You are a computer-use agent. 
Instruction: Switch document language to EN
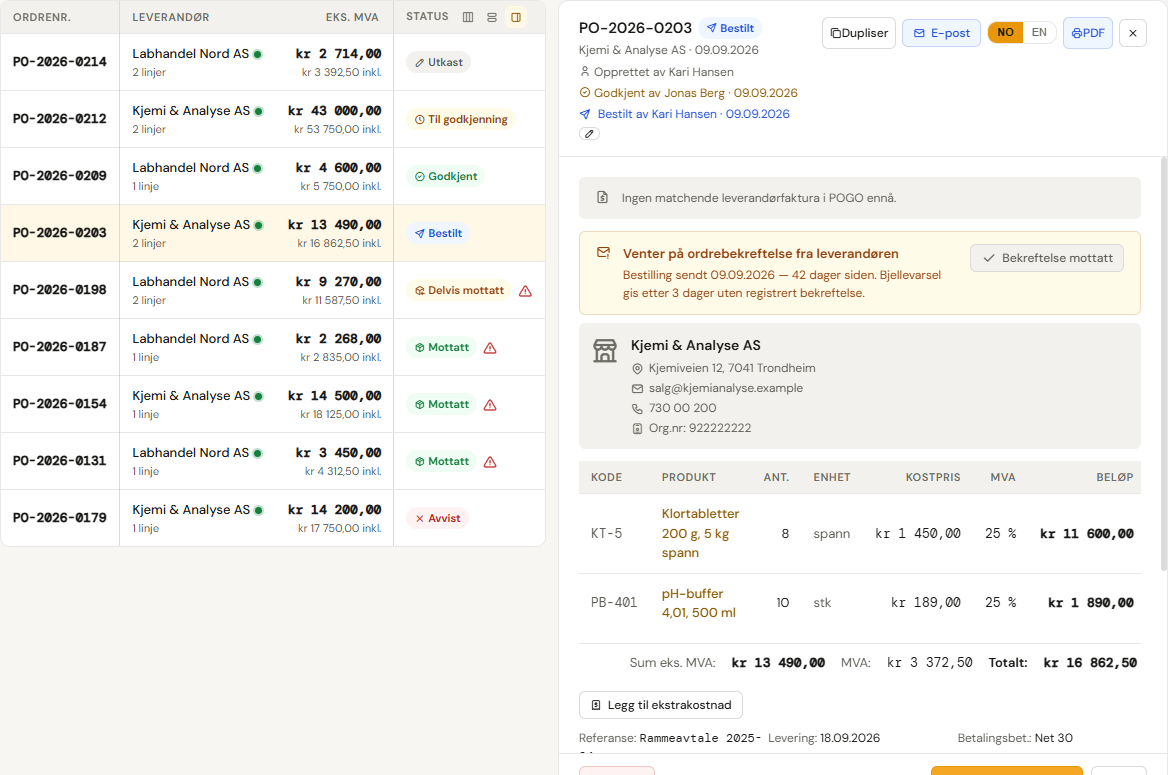click(x=1039, y=33)
